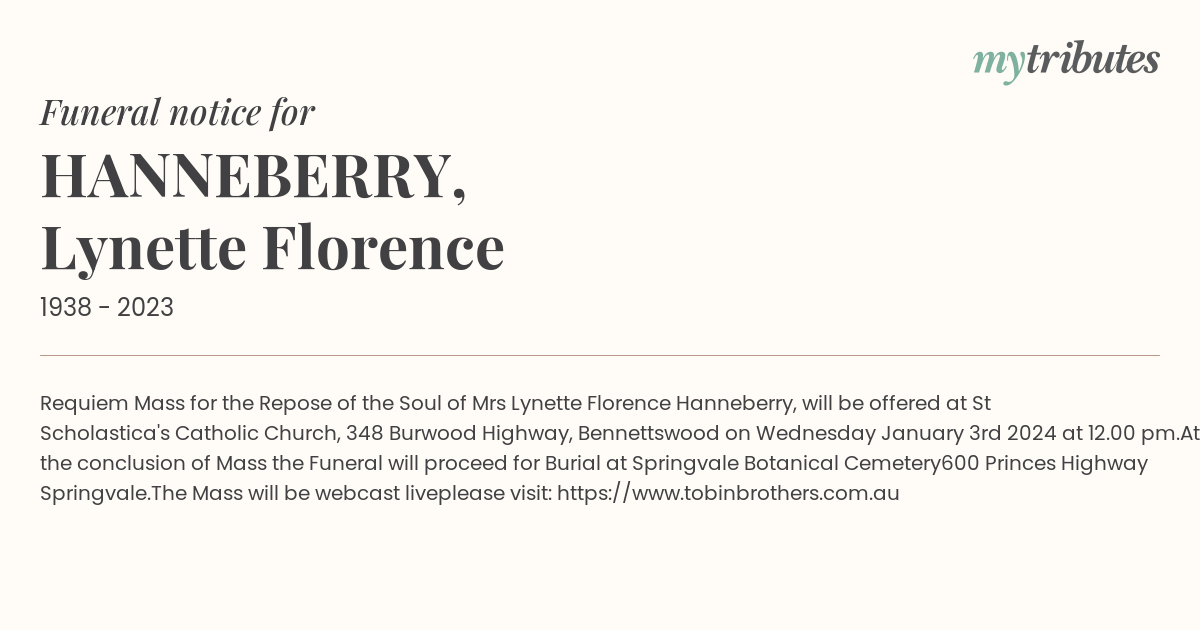1200x630 pixels.
Task: Open the tobinbrothers.com.au webcast link
Action: coord(728,493)
